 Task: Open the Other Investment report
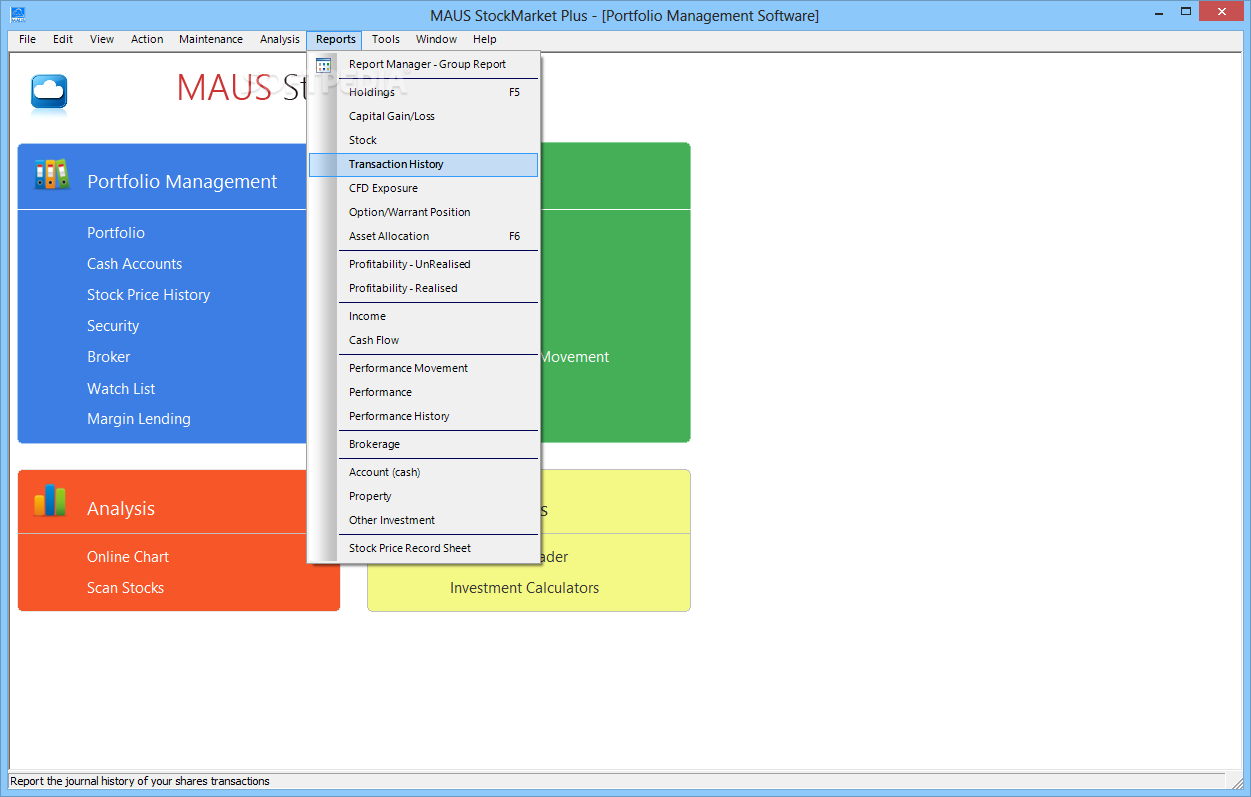click(423, 520)
